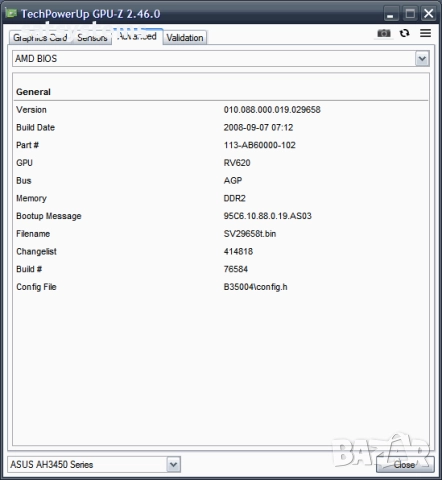Click the Build Date label
Viewport: 442px width, 480px height.
pyautogui.click(x=35, y=127)
